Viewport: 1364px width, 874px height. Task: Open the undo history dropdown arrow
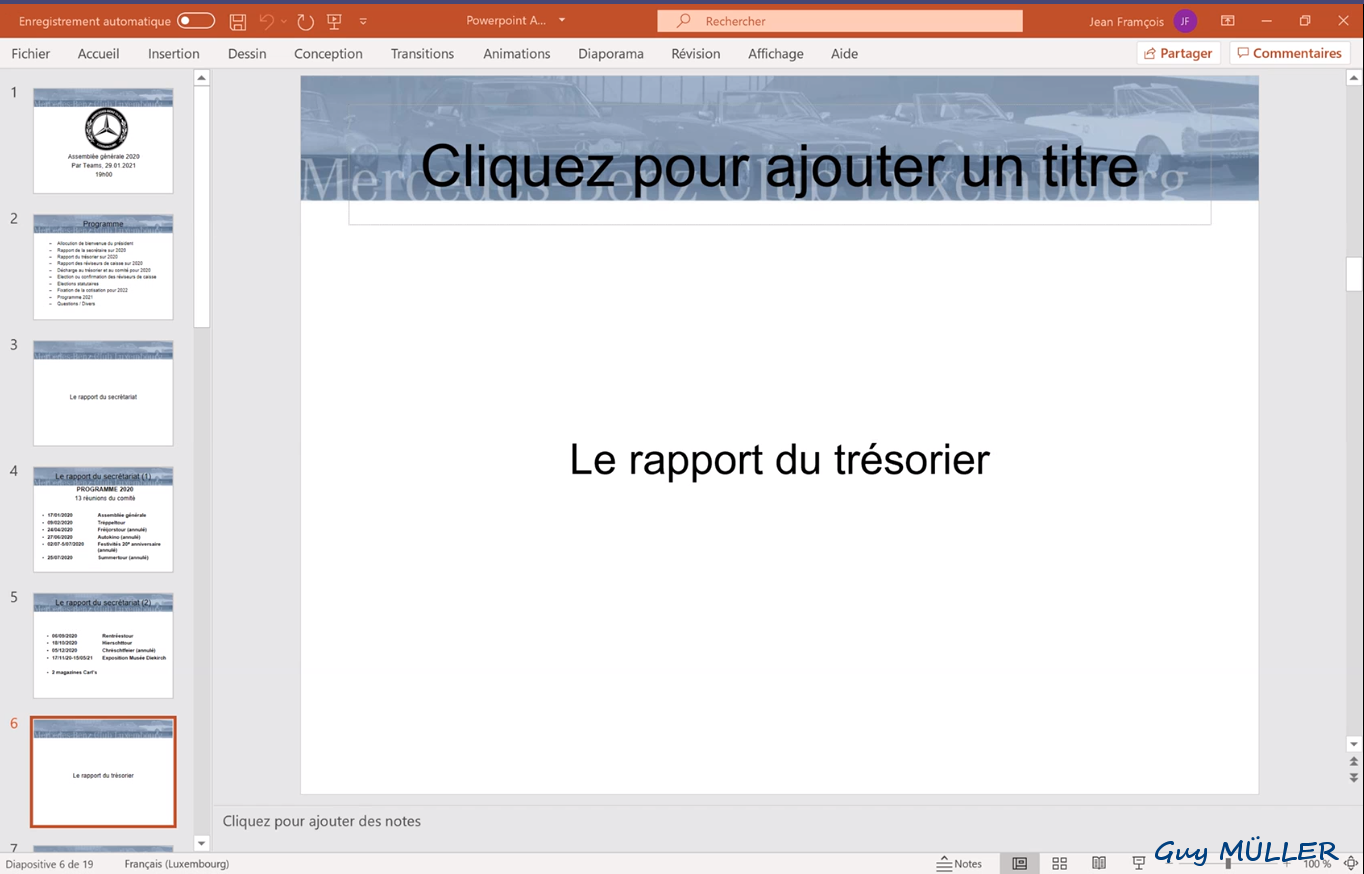pyautogui.click(x=284, y=21)
